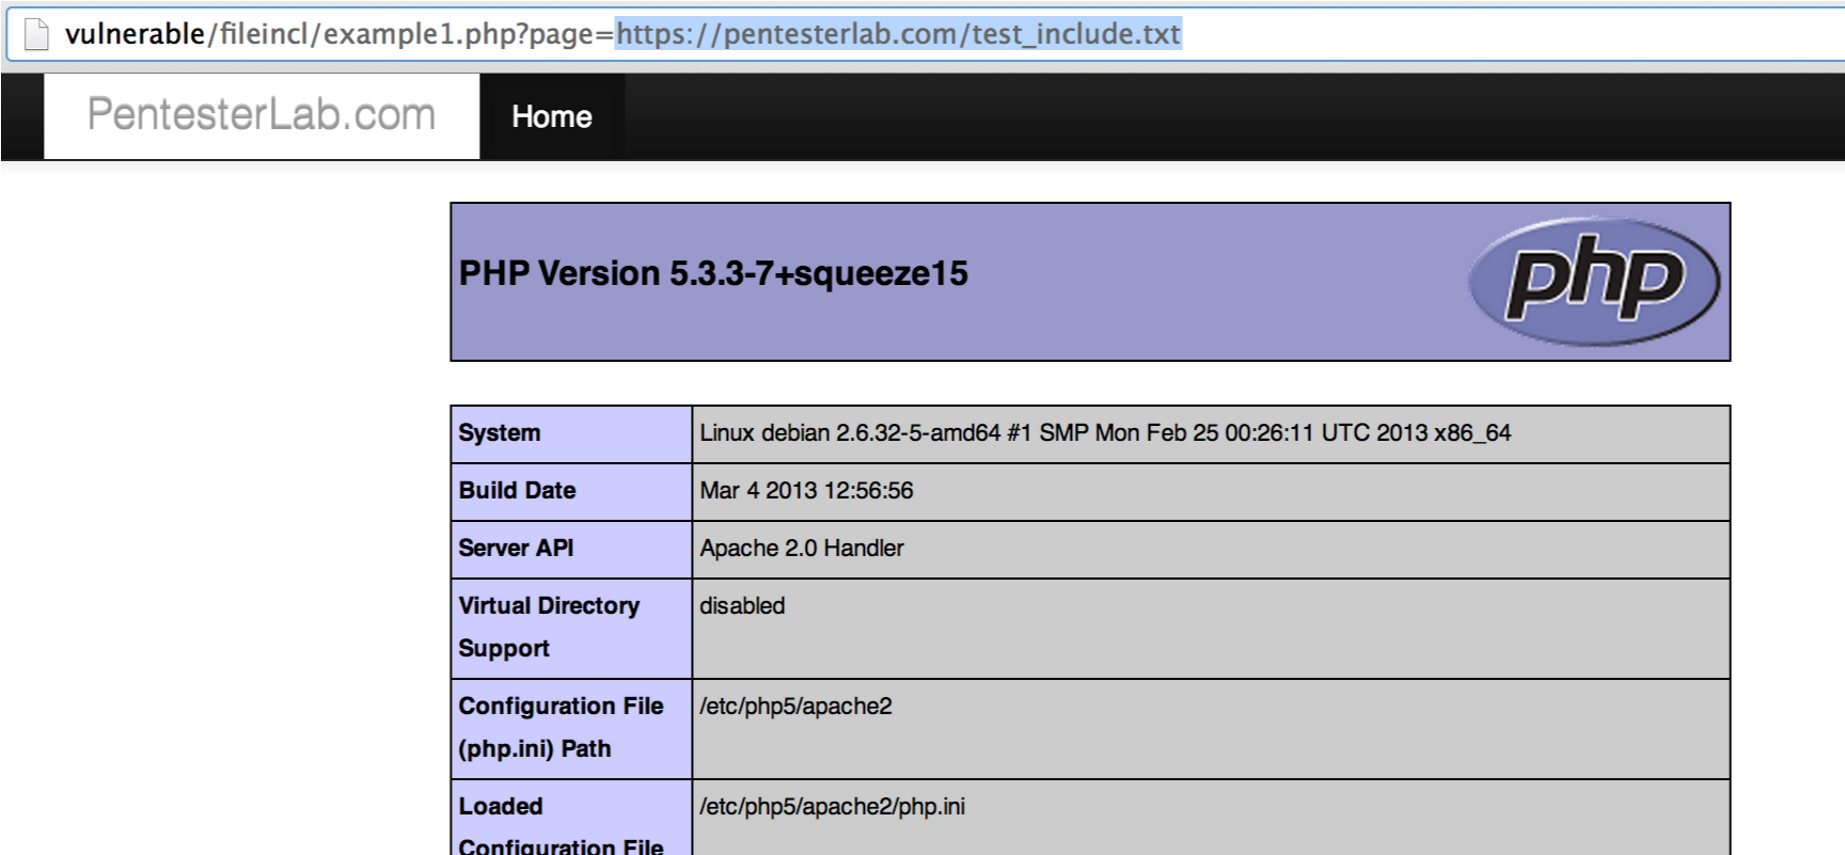Click the PHP logo in the version banner
This screenshot has height=855, width=1845.
[1594, 282]
